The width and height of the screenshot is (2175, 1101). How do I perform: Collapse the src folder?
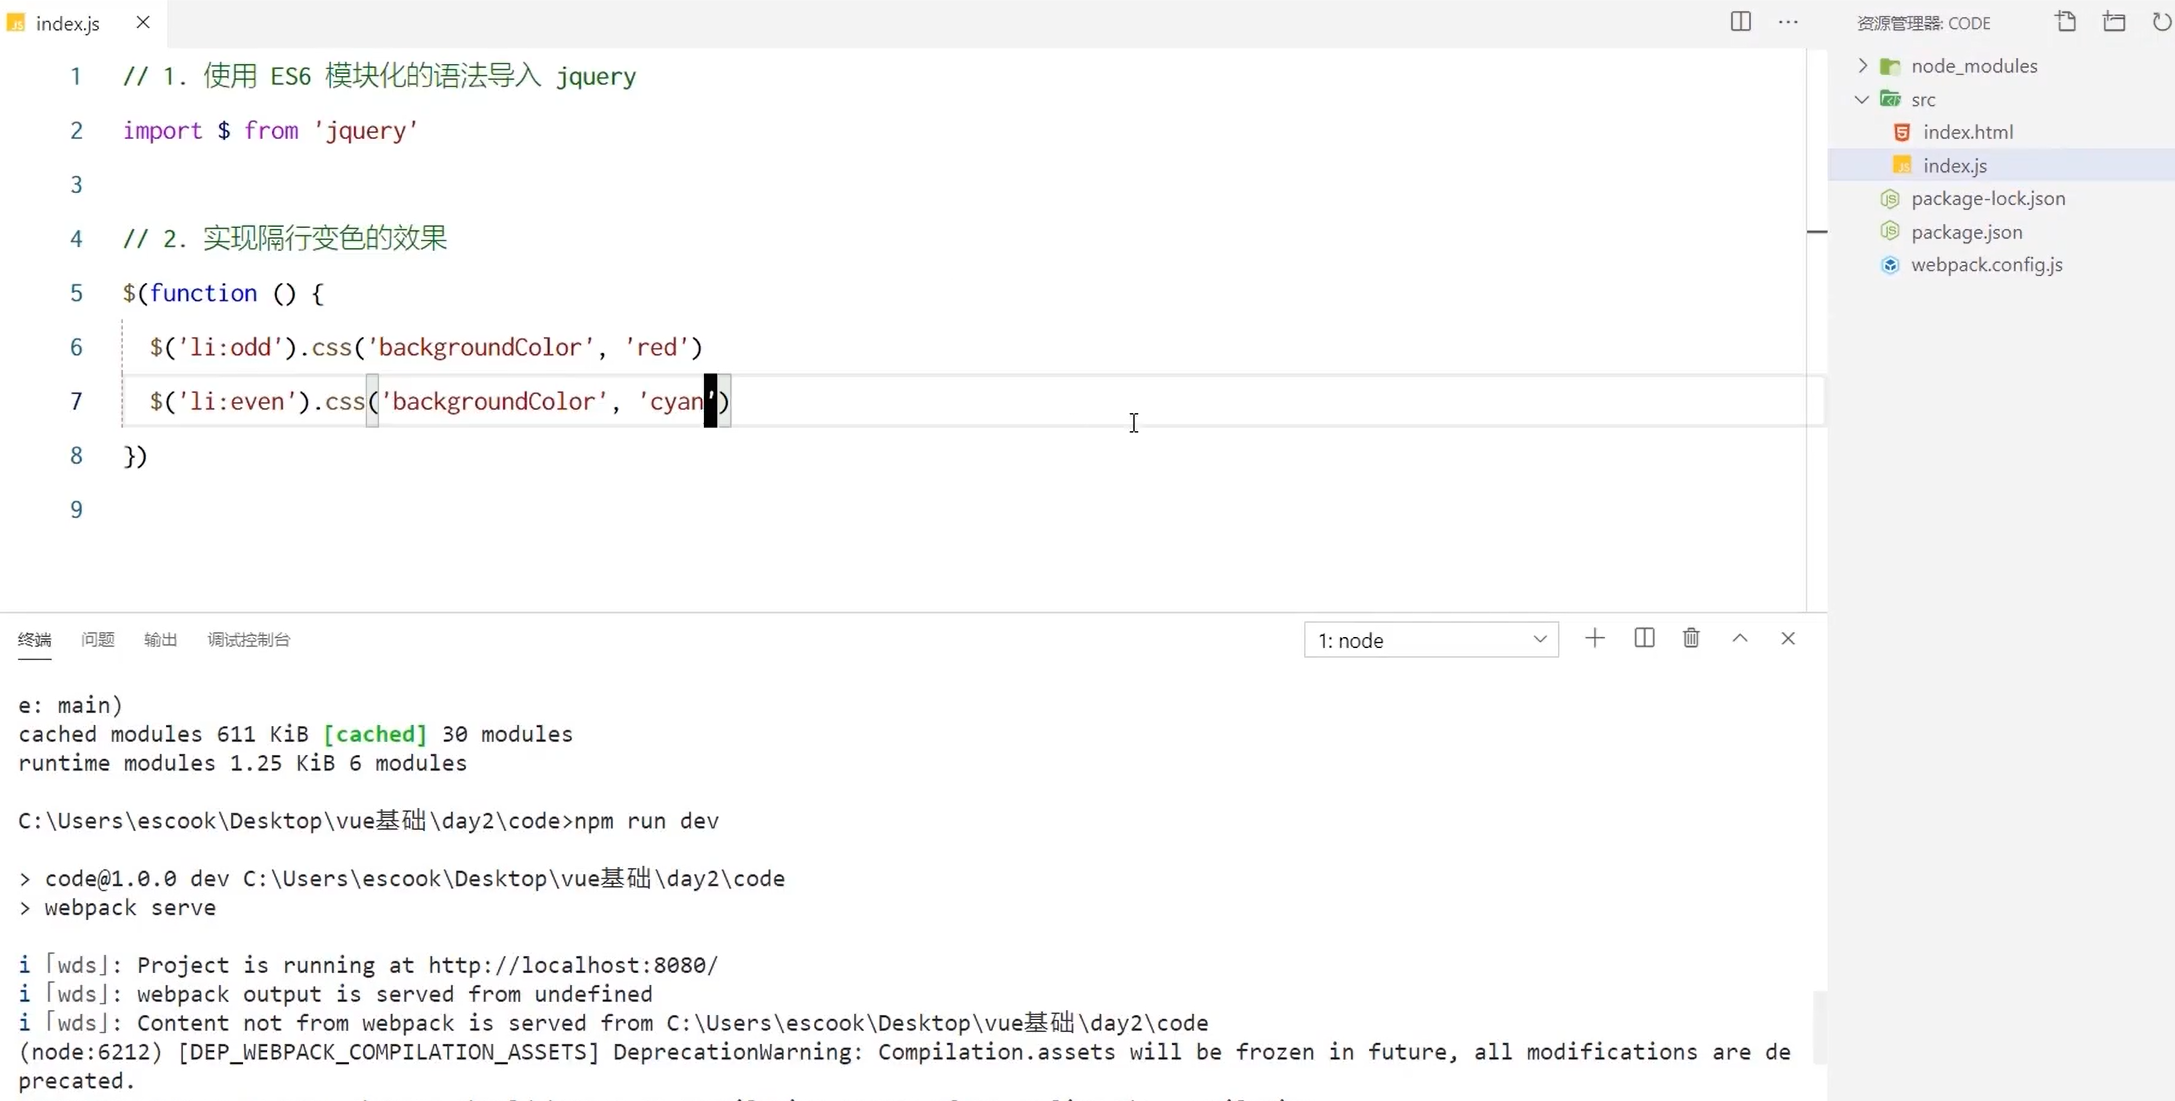(1862, 99)
